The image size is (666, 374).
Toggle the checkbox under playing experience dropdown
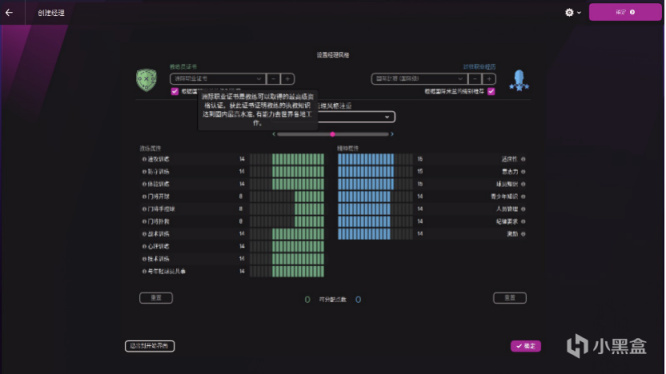[491, 91]
